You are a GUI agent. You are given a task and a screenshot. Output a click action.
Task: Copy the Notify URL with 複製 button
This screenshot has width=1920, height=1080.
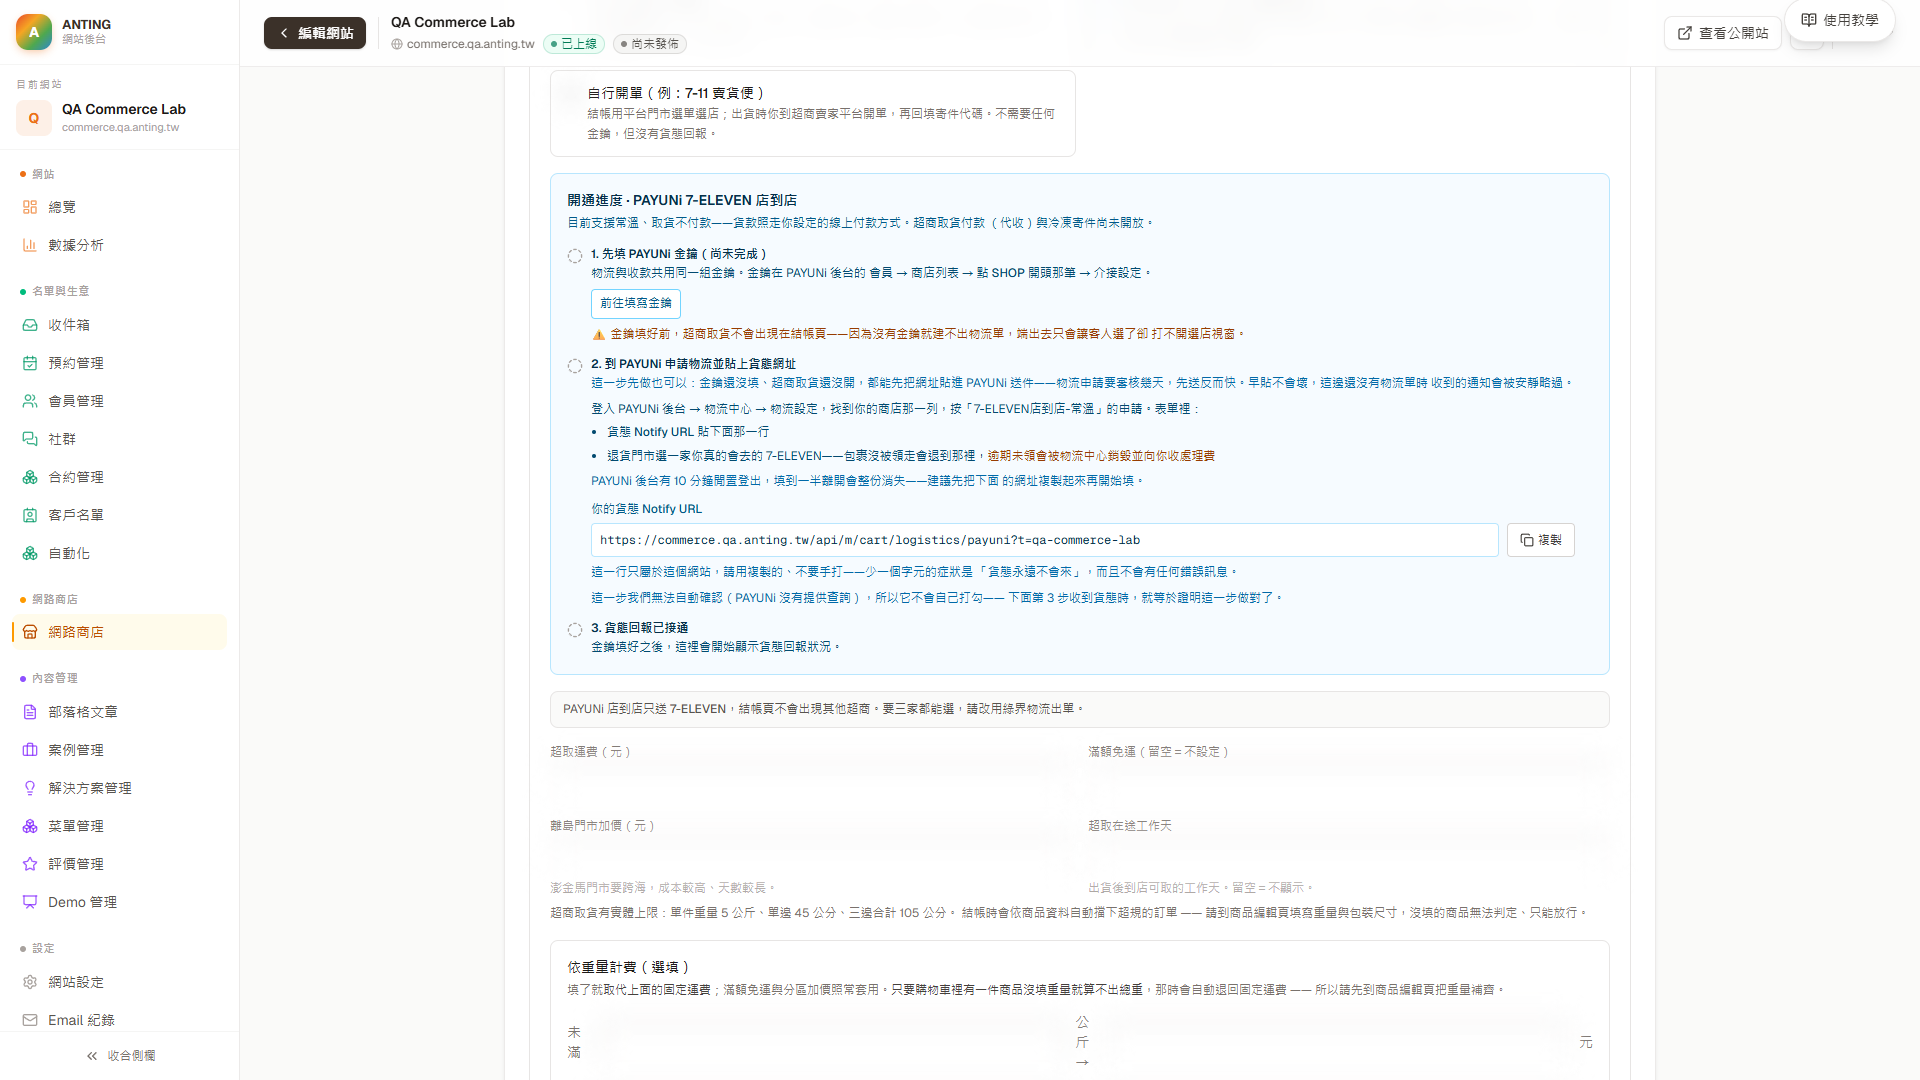[x=1541, y=540]
